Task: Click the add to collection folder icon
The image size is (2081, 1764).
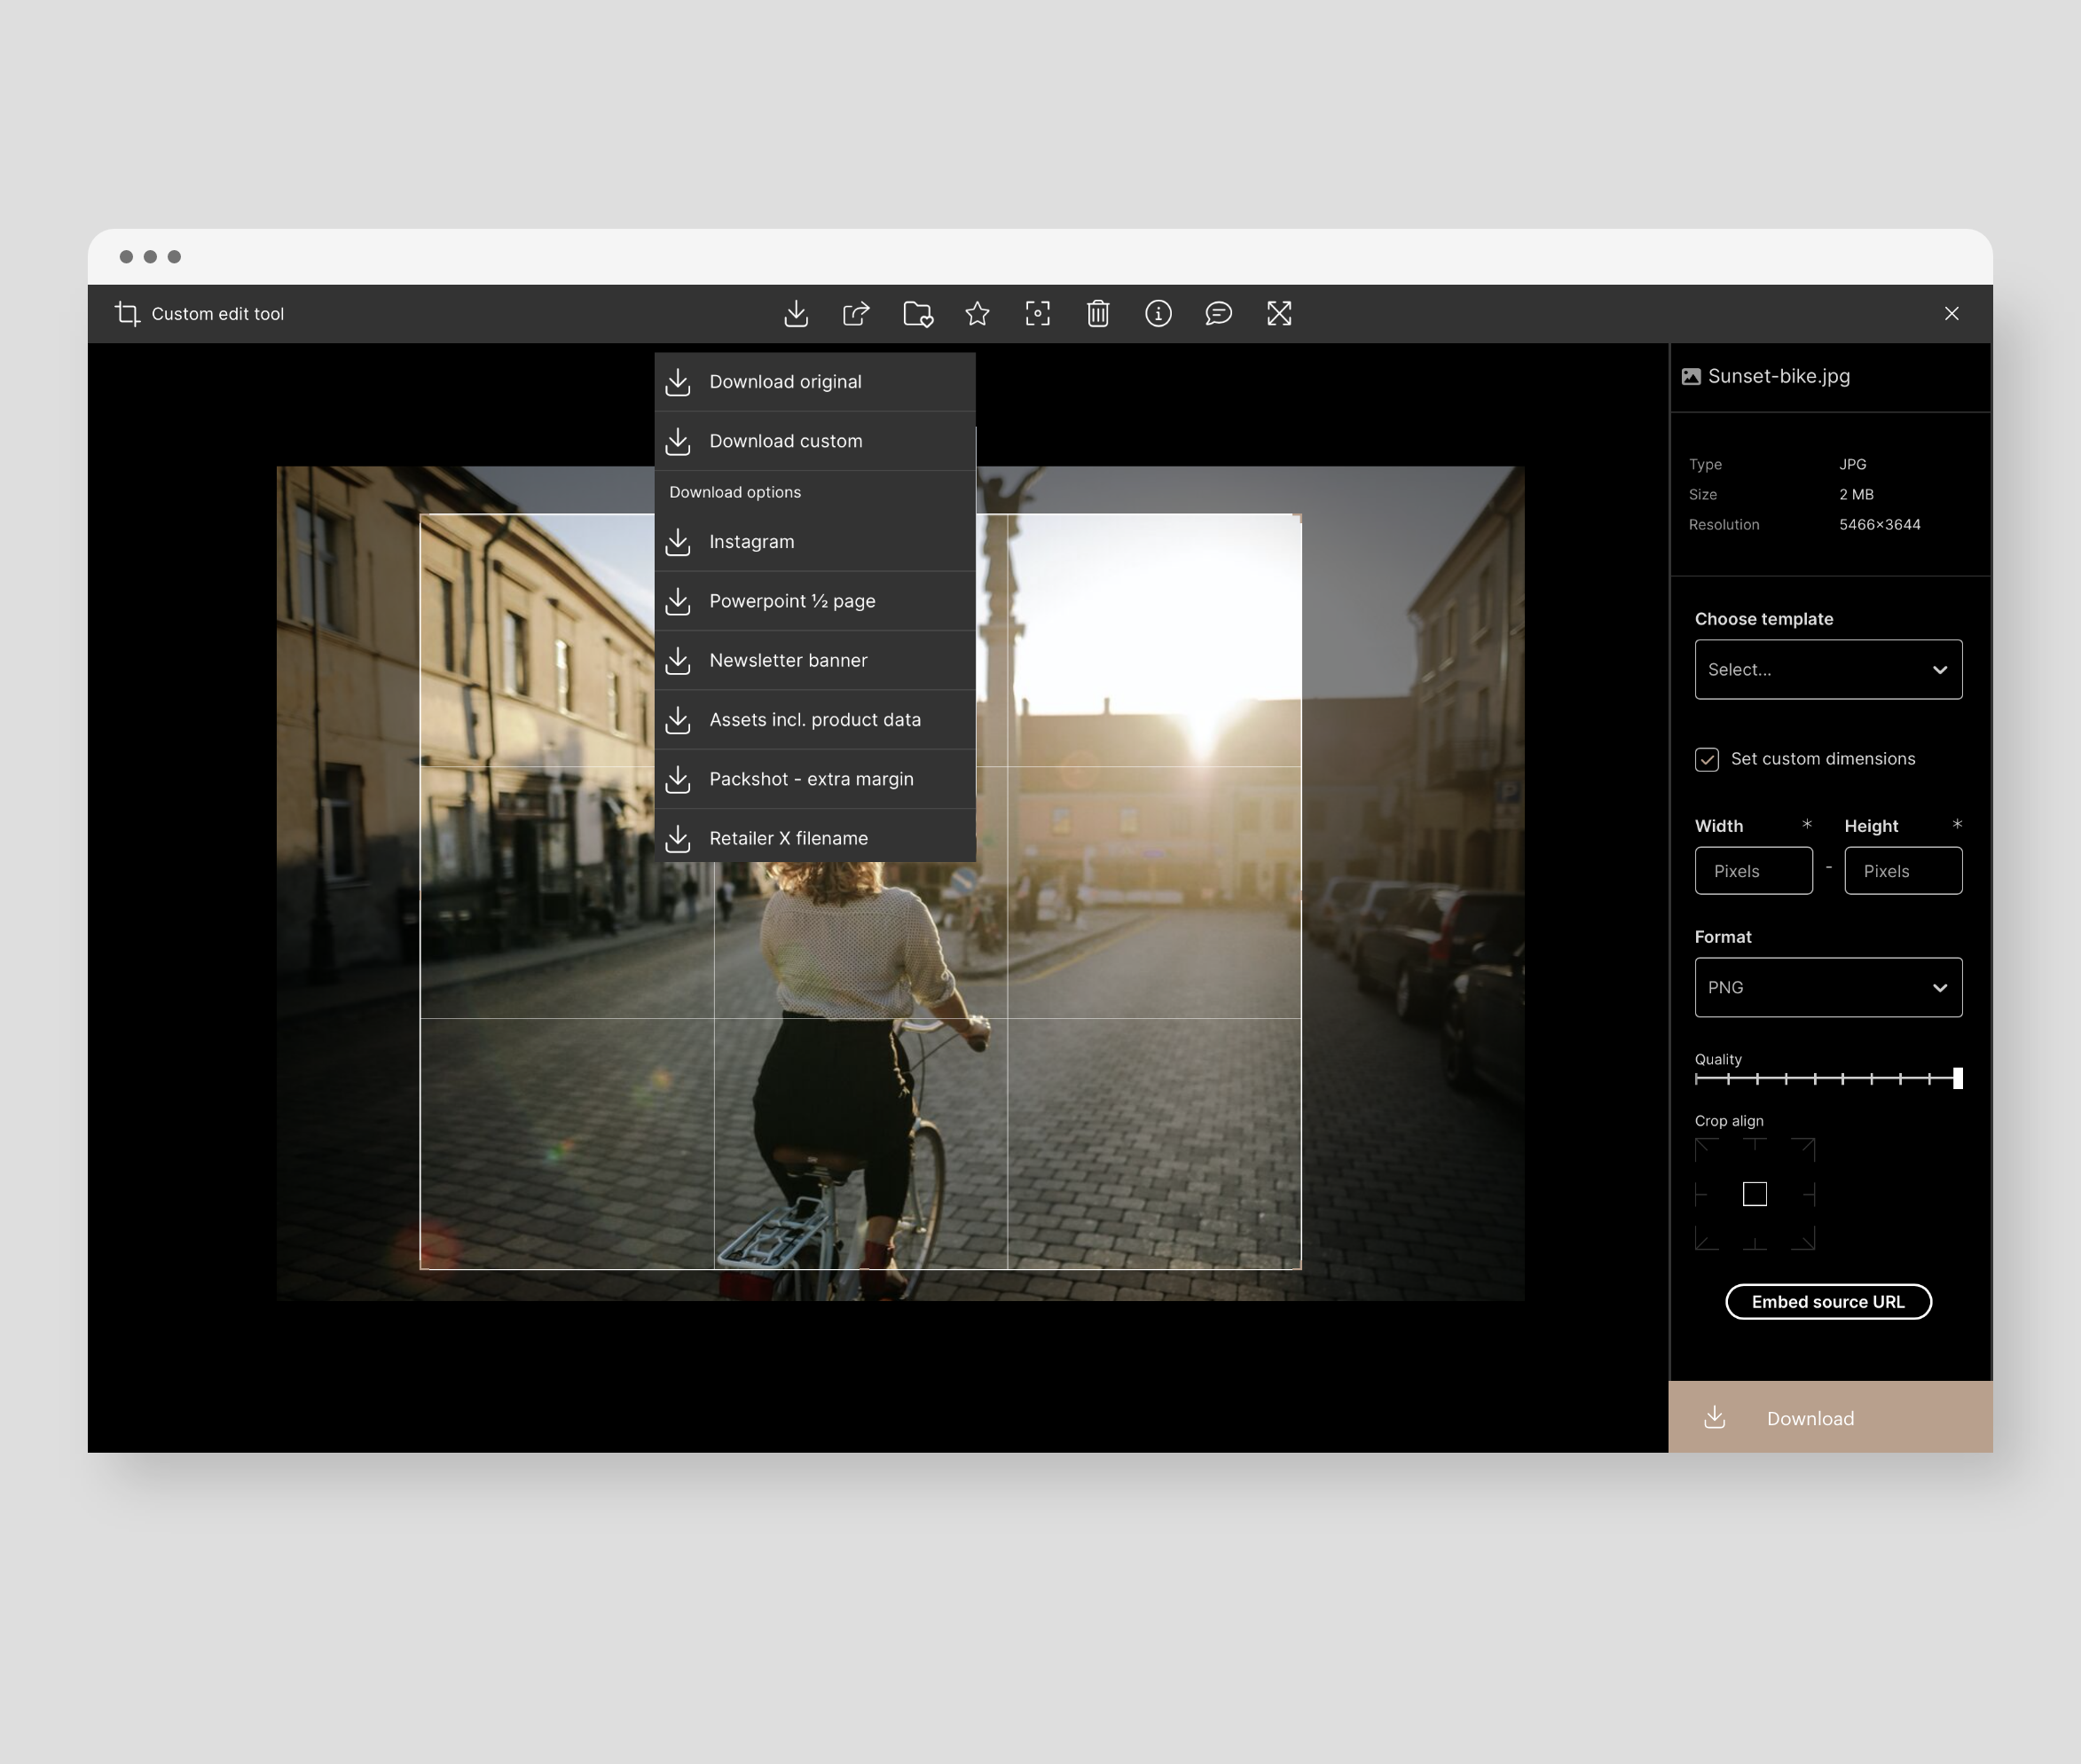Action: (918, 314)
